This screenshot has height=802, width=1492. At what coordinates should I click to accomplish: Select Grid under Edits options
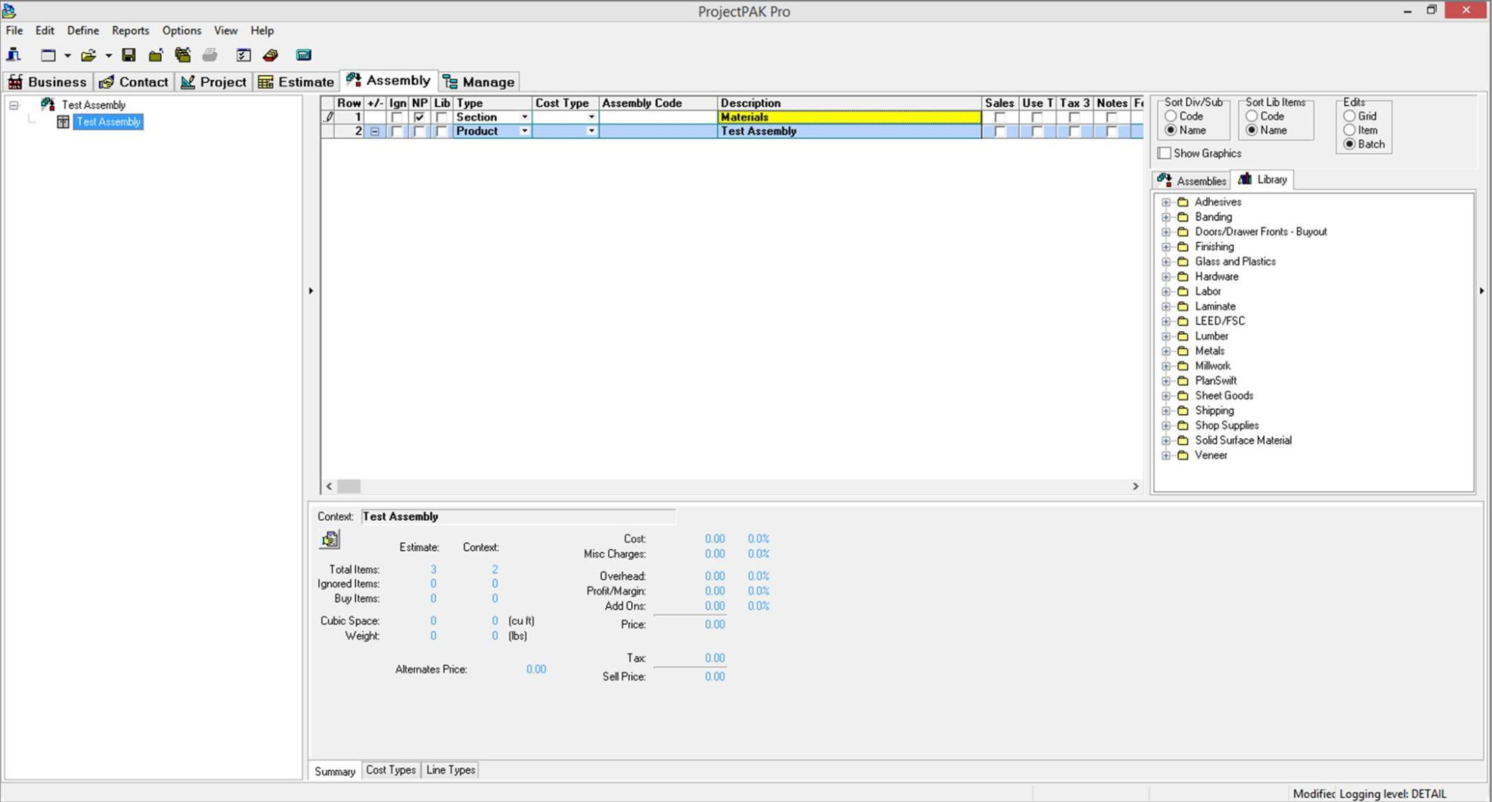click(1349, 117)
